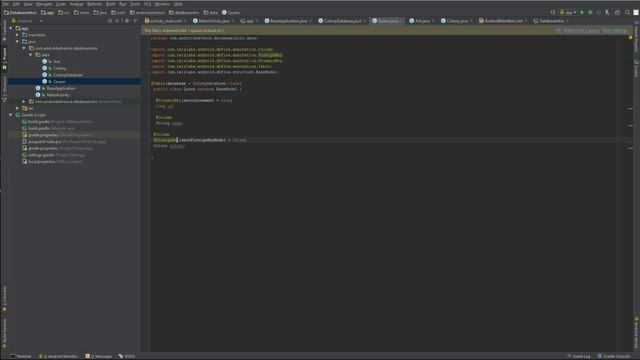
Task: Expand the res folder
Action: (18, 108)
